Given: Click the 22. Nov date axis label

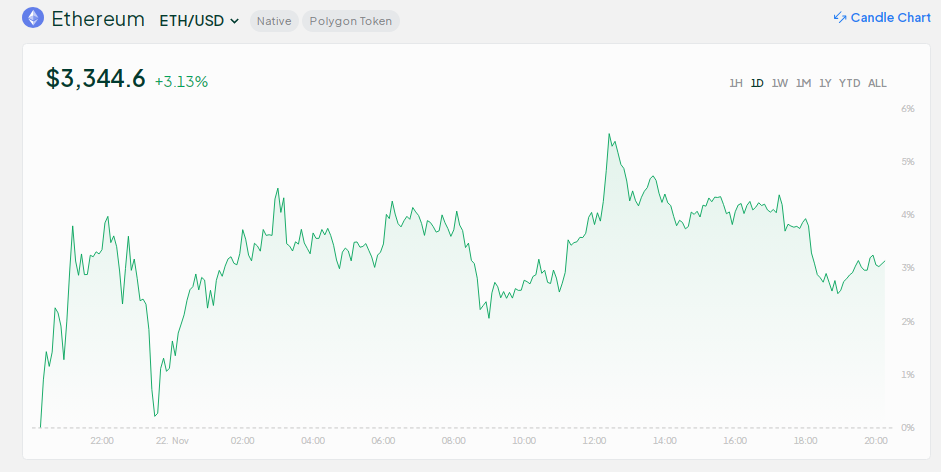Looking at the screenshot, I should pyautogui.click(x=172, y=440).
